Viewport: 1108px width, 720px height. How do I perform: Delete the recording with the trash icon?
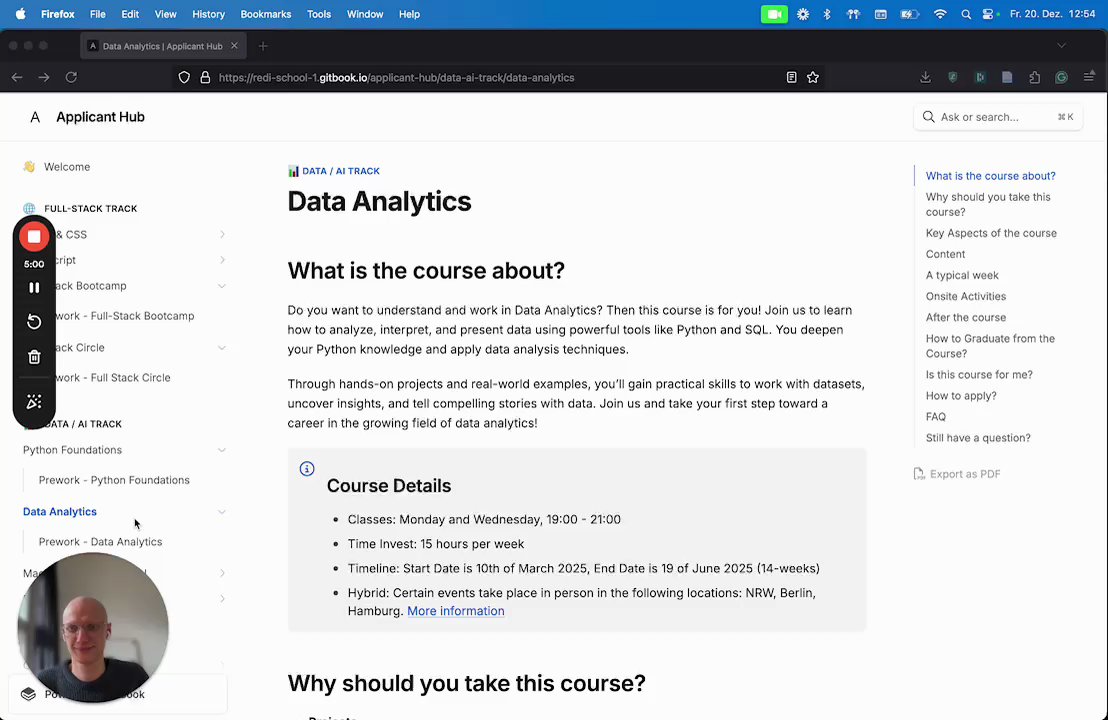click(34, 357)
